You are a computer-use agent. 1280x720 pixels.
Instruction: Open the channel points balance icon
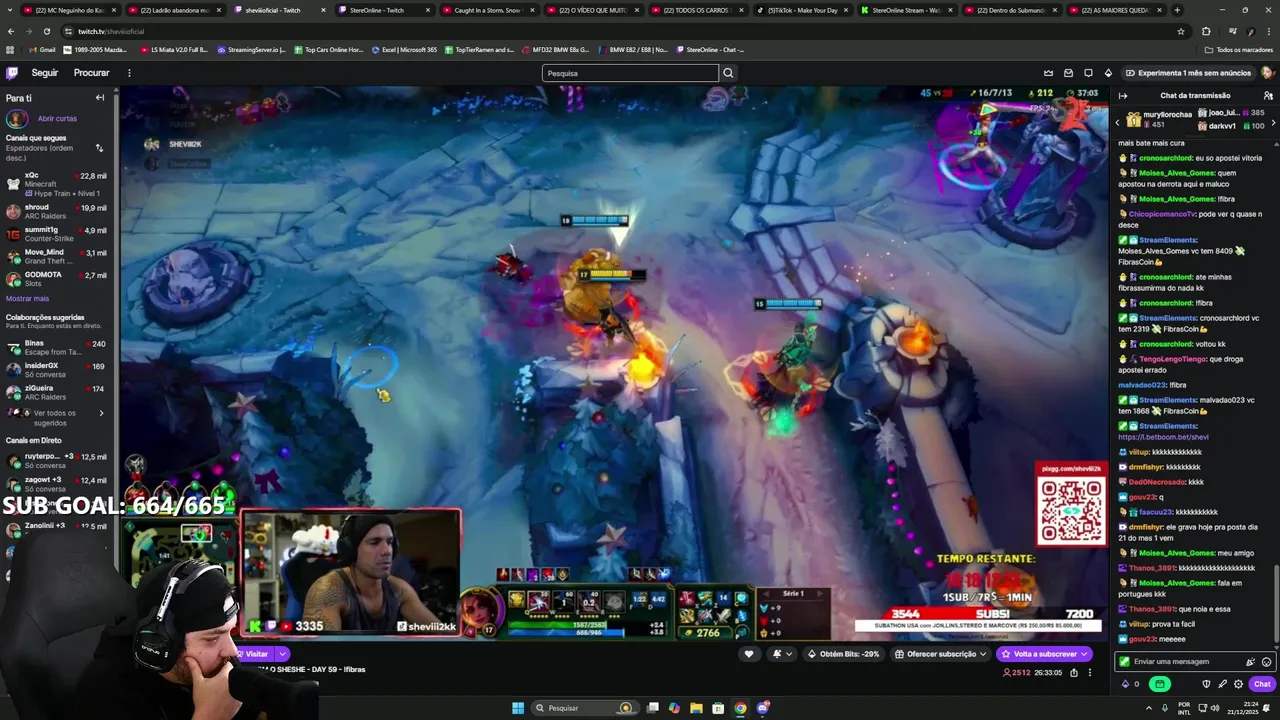pos(1130,684)
